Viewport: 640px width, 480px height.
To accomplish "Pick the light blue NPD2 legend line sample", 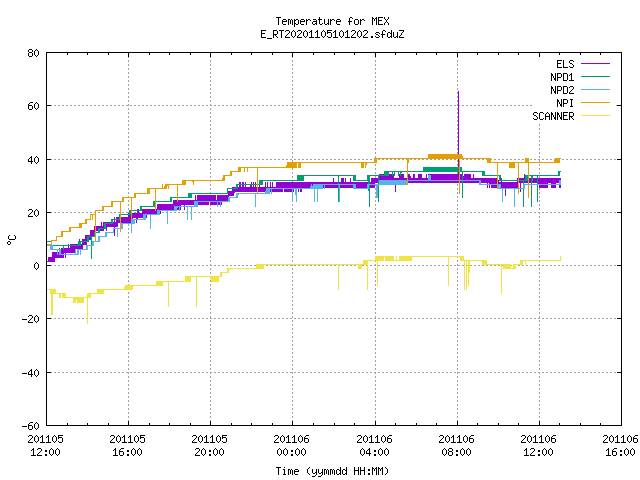I will point(595,89).
